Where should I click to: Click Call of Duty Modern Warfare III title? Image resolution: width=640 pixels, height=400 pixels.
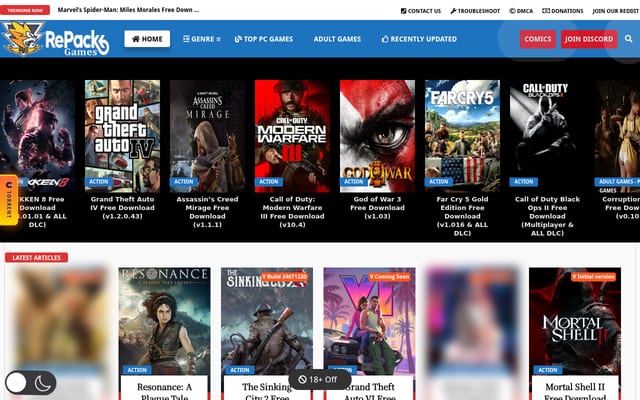pos(292,212)
